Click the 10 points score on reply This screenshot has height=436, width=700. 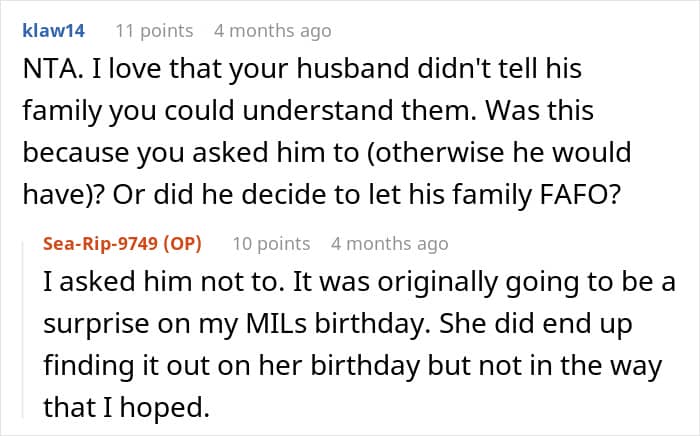coord(271,244)
